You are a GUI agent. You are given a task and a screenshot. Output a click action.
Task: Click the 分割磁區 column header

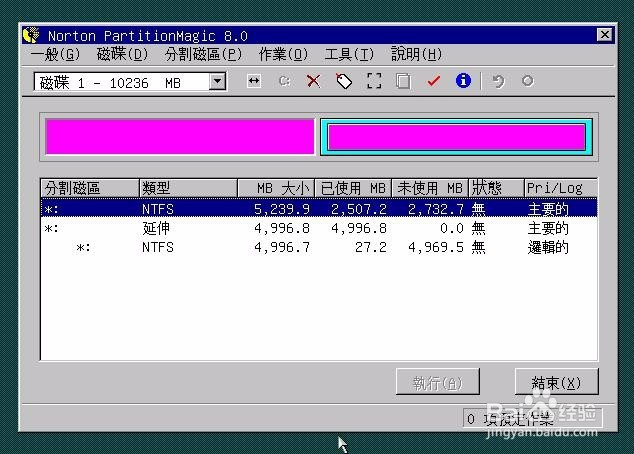[90, 188]
